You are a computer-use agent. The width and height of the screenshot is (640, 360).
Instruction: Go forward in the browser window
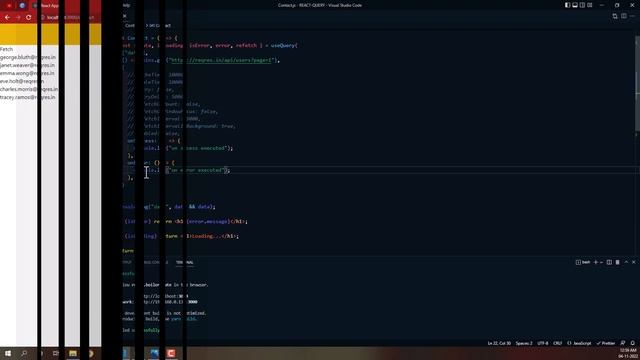[x=18, y=18]
